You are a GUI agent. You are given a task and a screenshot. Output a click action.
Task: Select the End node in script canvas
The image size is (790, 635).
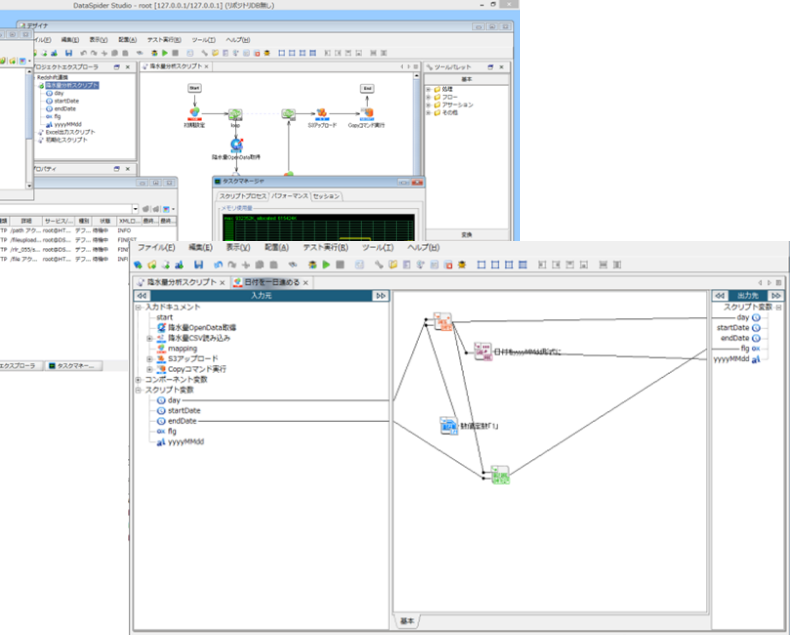367,88
